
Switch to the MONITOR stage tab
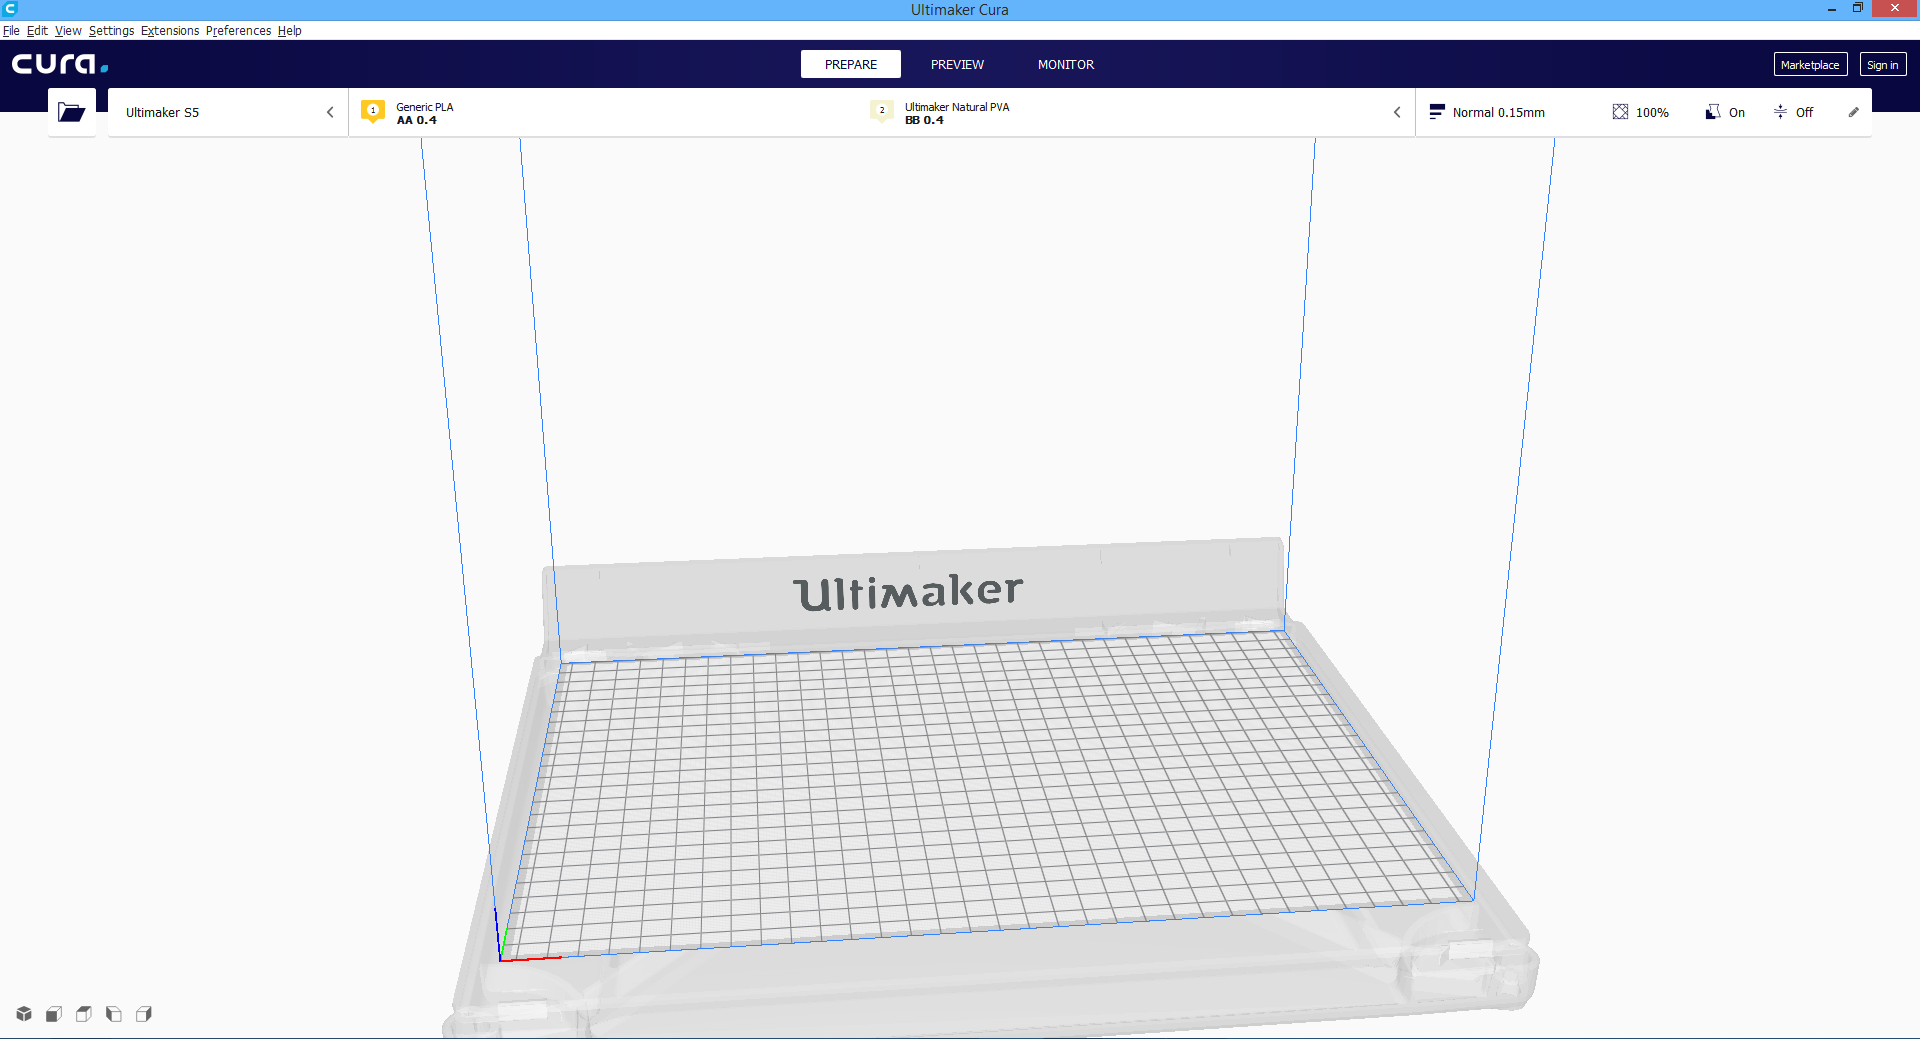pos(1066,64)
